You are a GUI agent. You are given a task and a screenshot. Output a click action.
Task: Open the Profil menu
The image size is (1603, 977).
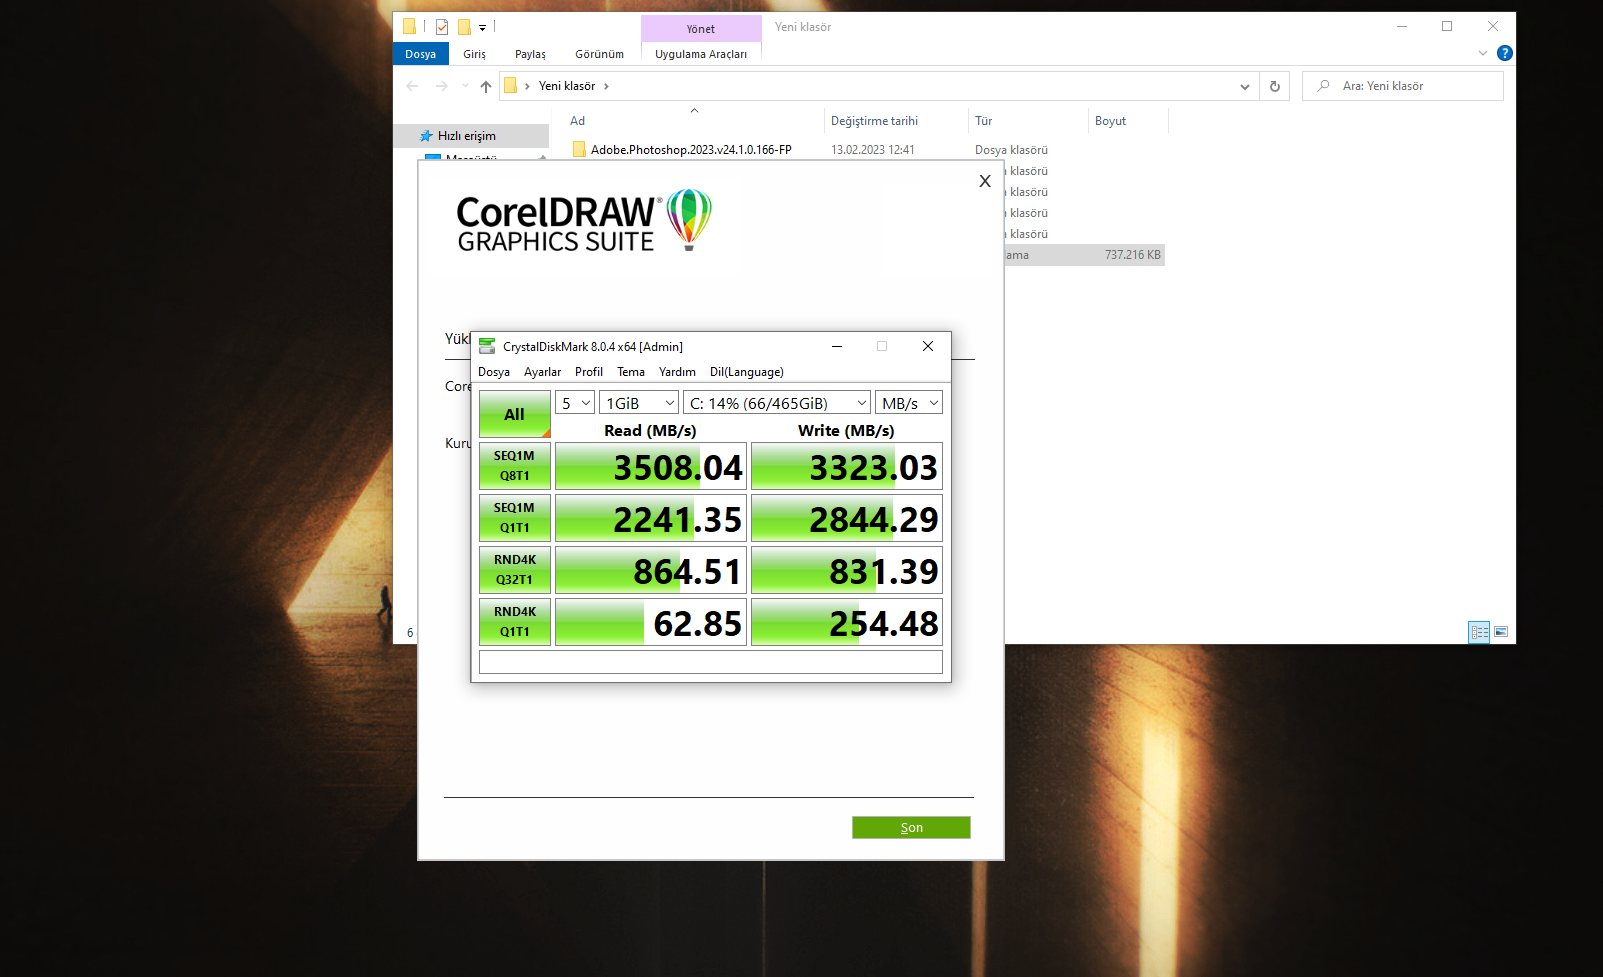coord(589,372)
